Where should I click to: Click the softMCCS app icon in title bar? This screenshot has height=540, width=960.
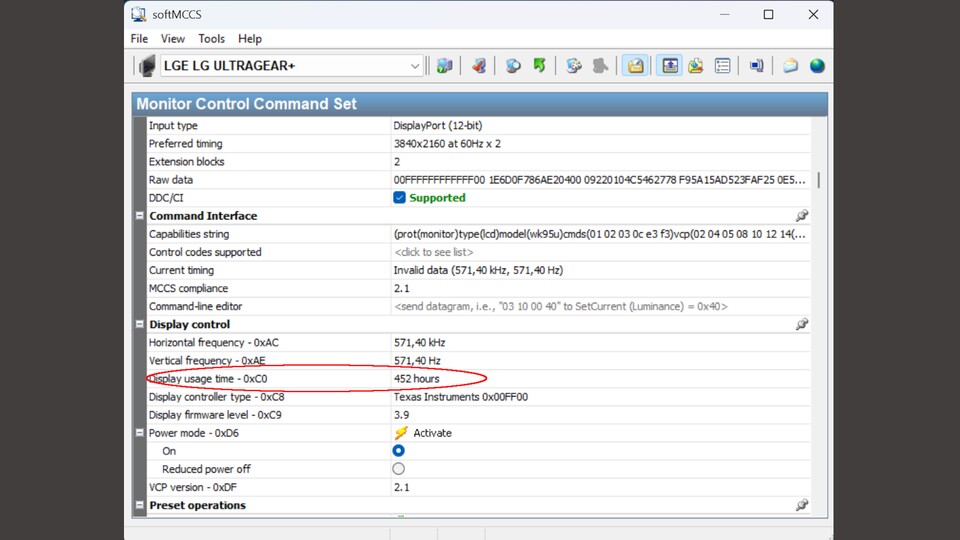[x=139, y=14]
